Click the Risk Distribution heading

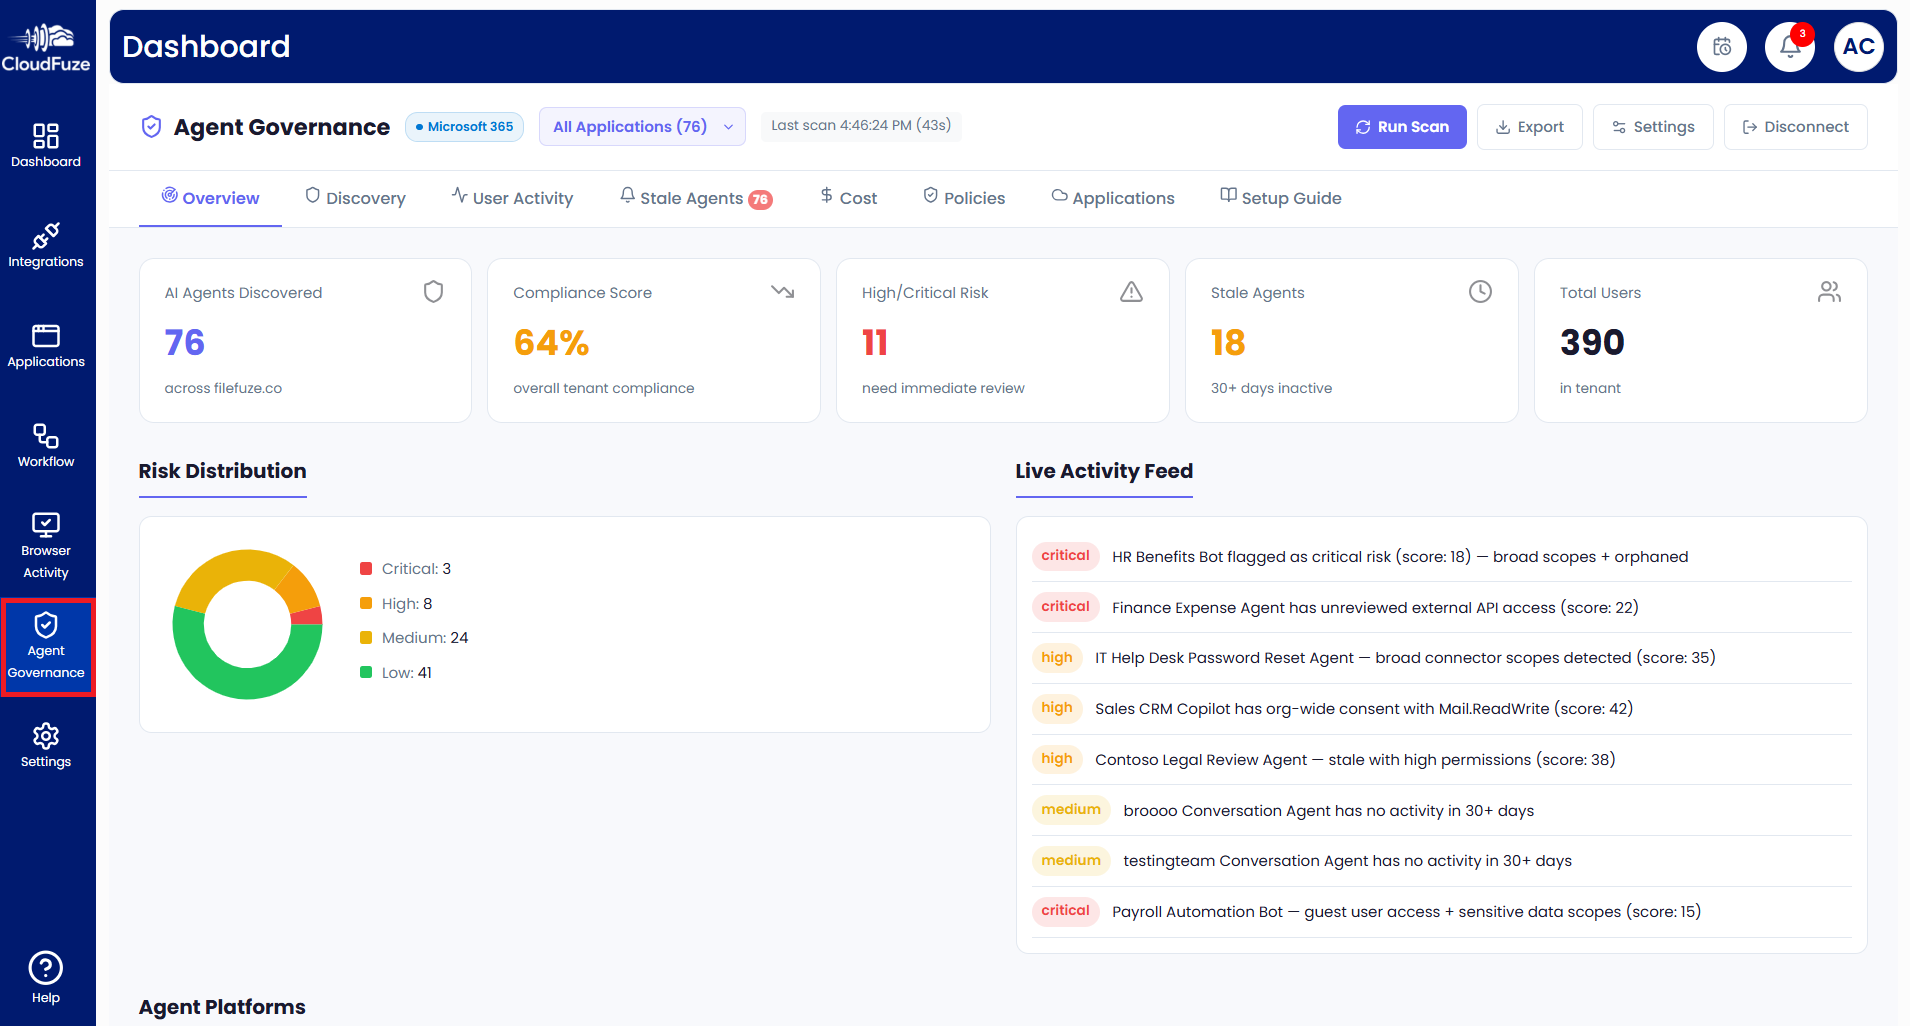point(222,471)
